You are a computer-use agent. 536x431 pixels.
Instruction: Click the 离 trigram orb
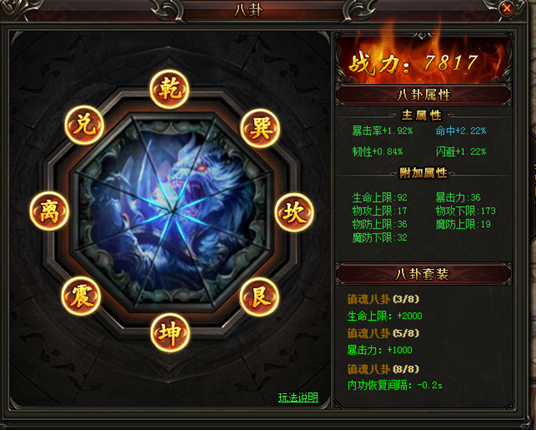coord(49,211)
